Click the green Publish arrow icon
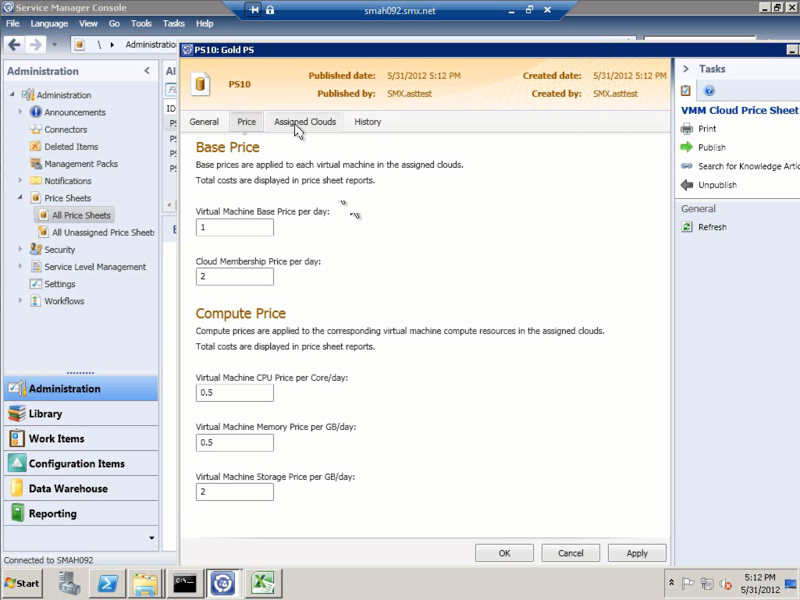 point(687,147)
